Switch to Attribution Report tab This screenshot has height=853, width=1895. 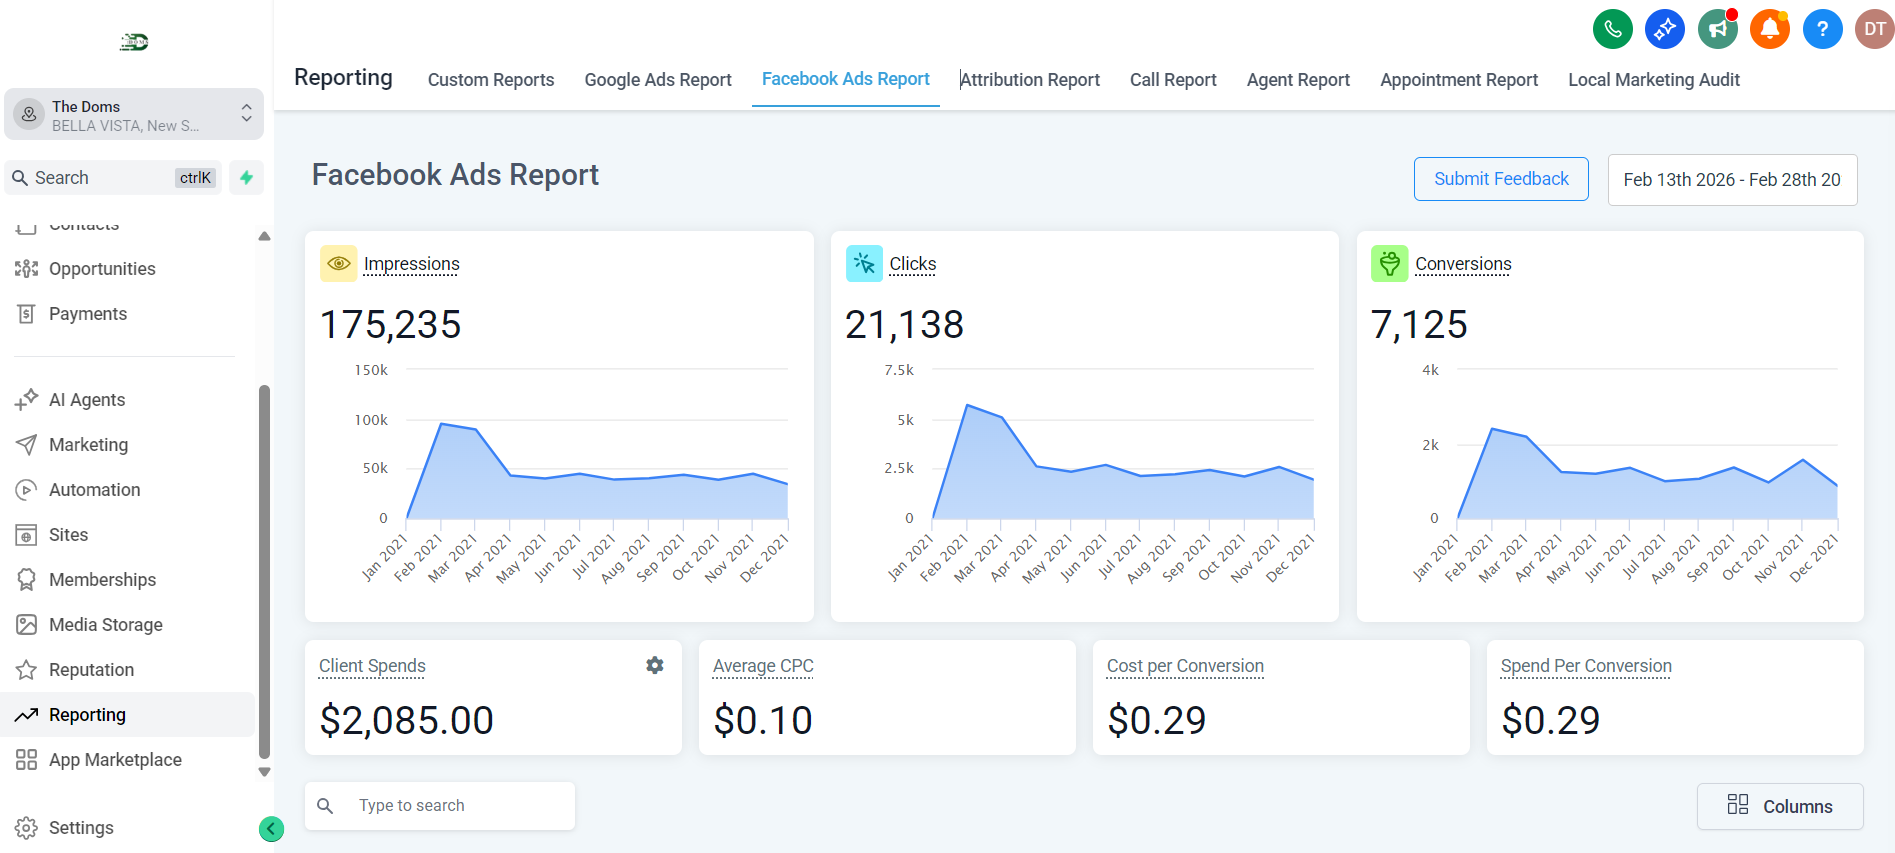1030,80
